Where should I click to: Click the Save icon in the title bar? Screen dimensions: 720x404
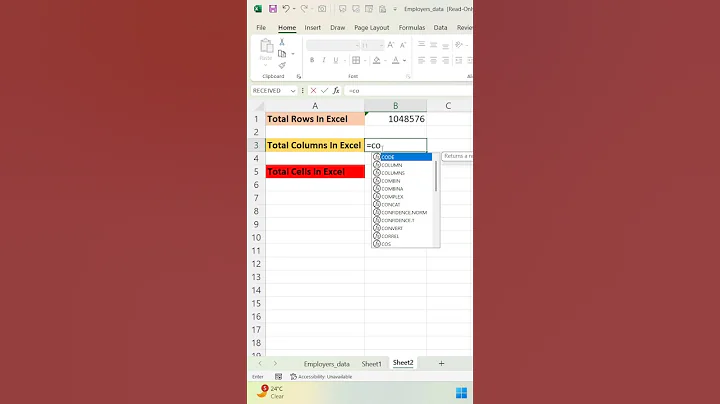pyautogui.click(x=273, y=9)
